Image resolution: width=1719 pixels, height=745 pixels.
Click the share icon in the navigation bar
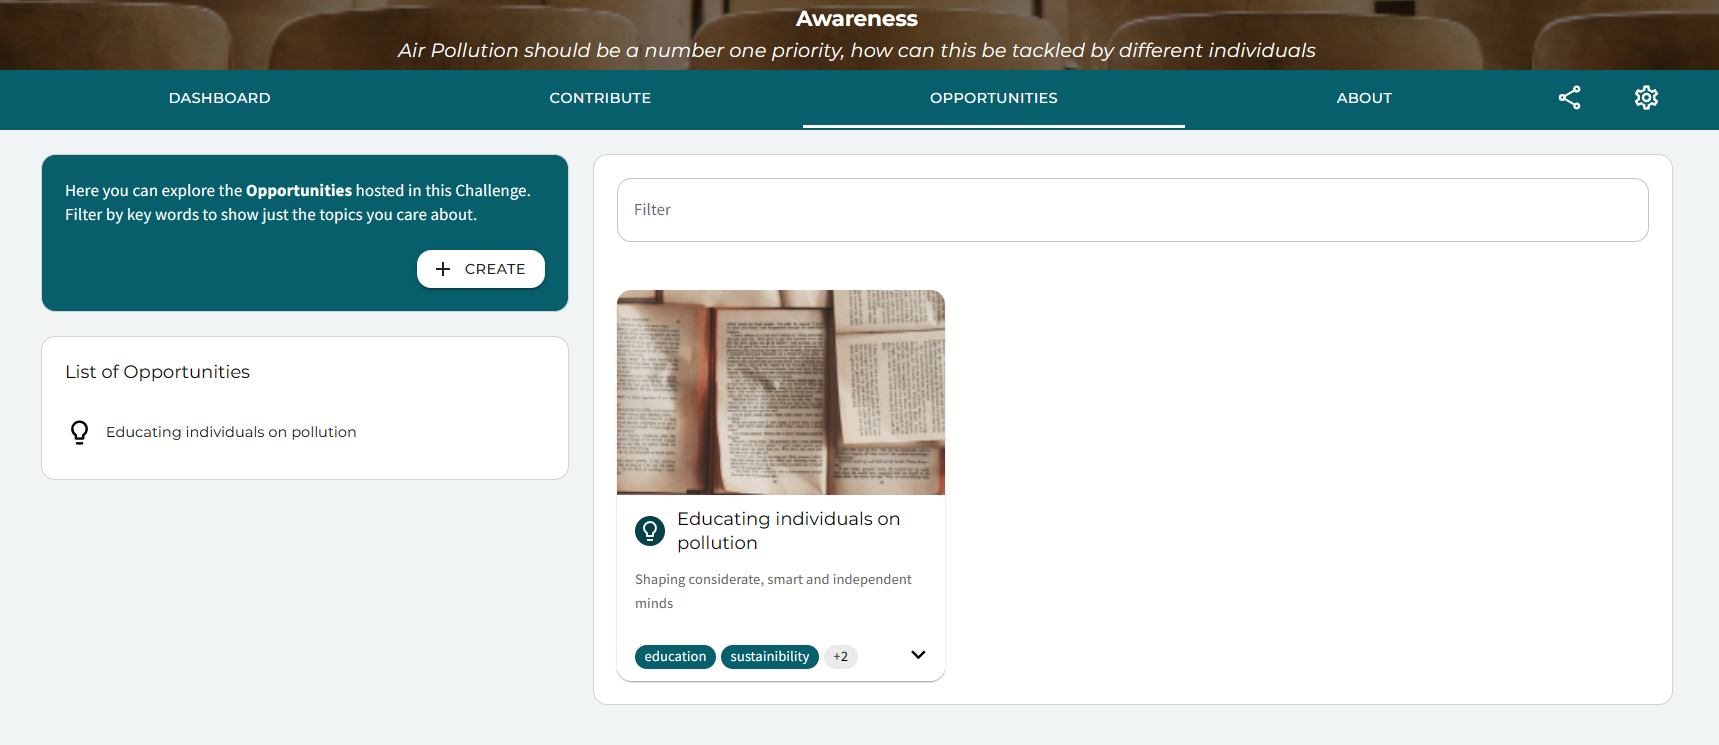(x=1569, y=98)
